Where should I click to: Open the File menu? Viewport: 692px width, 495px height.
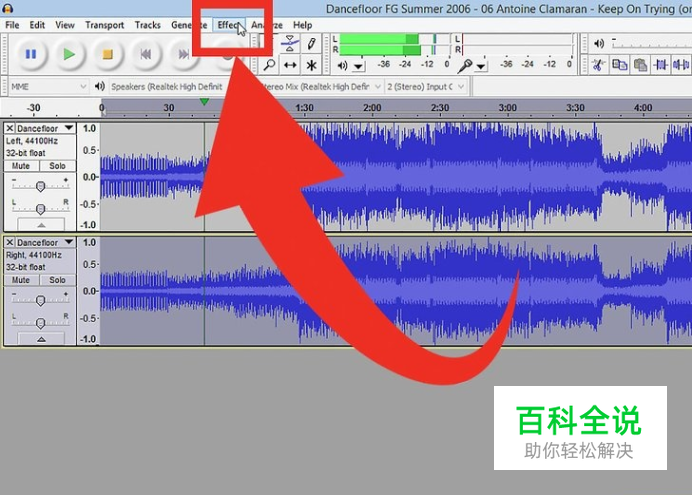pos(12,25)
